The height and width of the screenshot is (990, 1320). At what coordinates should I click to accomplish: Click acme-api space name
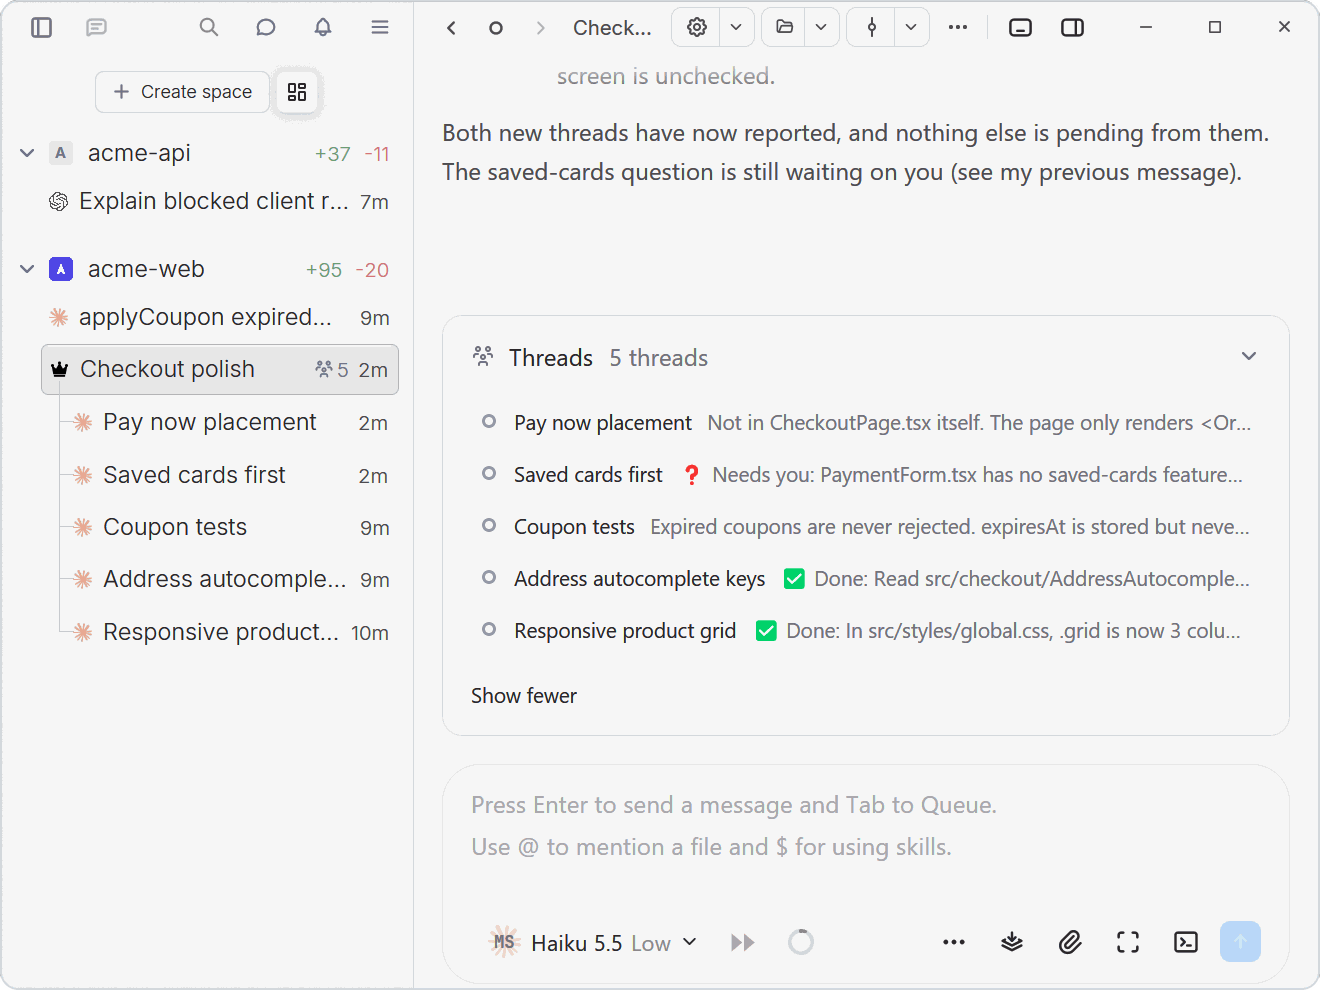[x=139, y=153]
